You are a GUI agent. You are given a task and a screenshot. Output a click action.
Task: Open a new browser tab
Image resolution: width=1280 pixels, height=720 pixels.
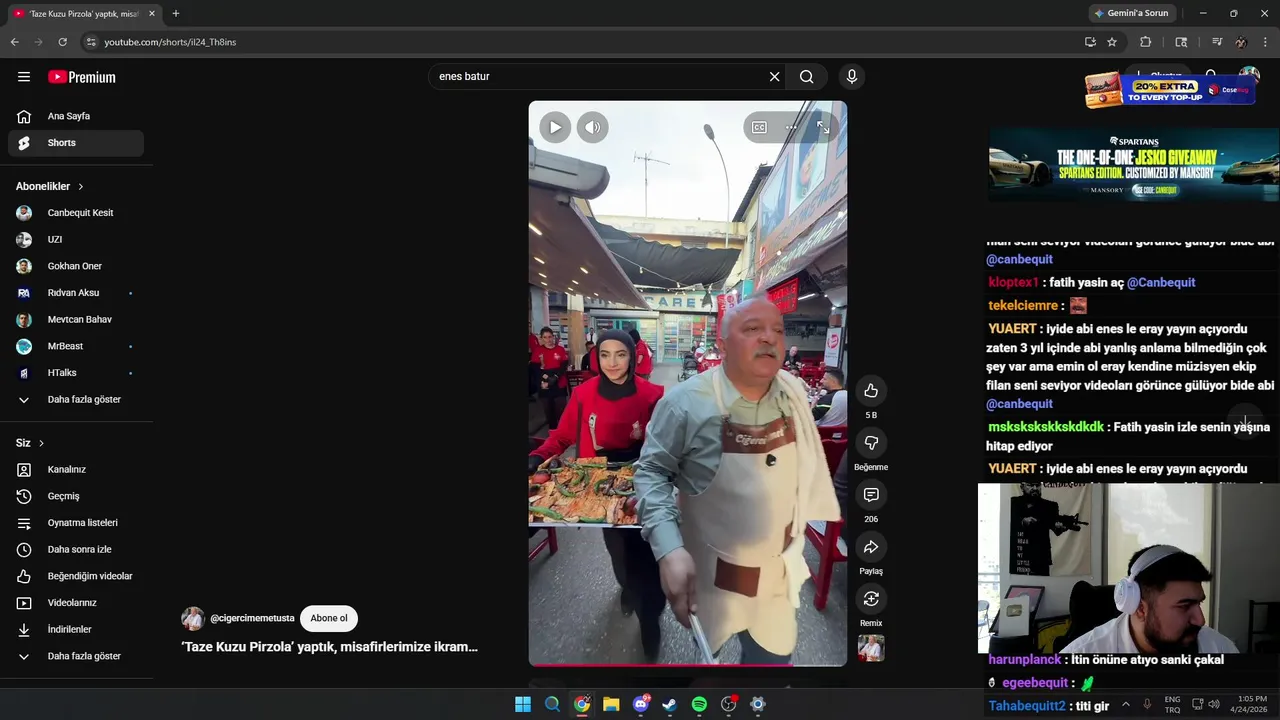click(x=176, y=14)
